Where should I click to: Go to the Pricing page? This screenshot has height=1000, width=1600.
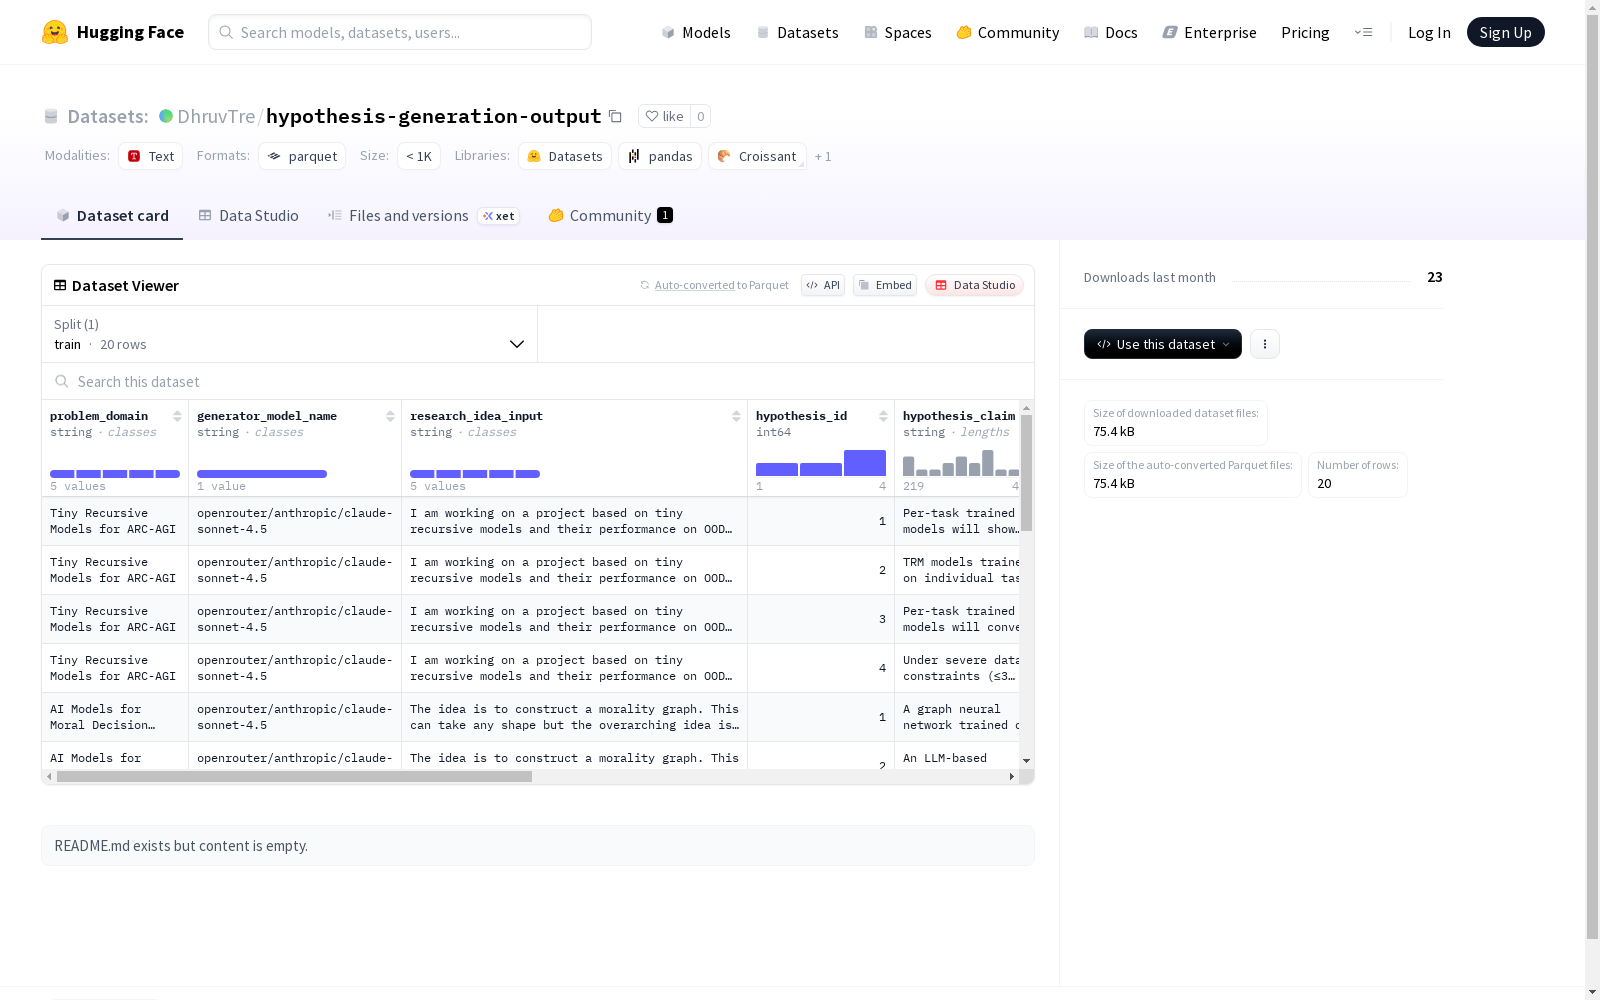[x=1305, y=32]
